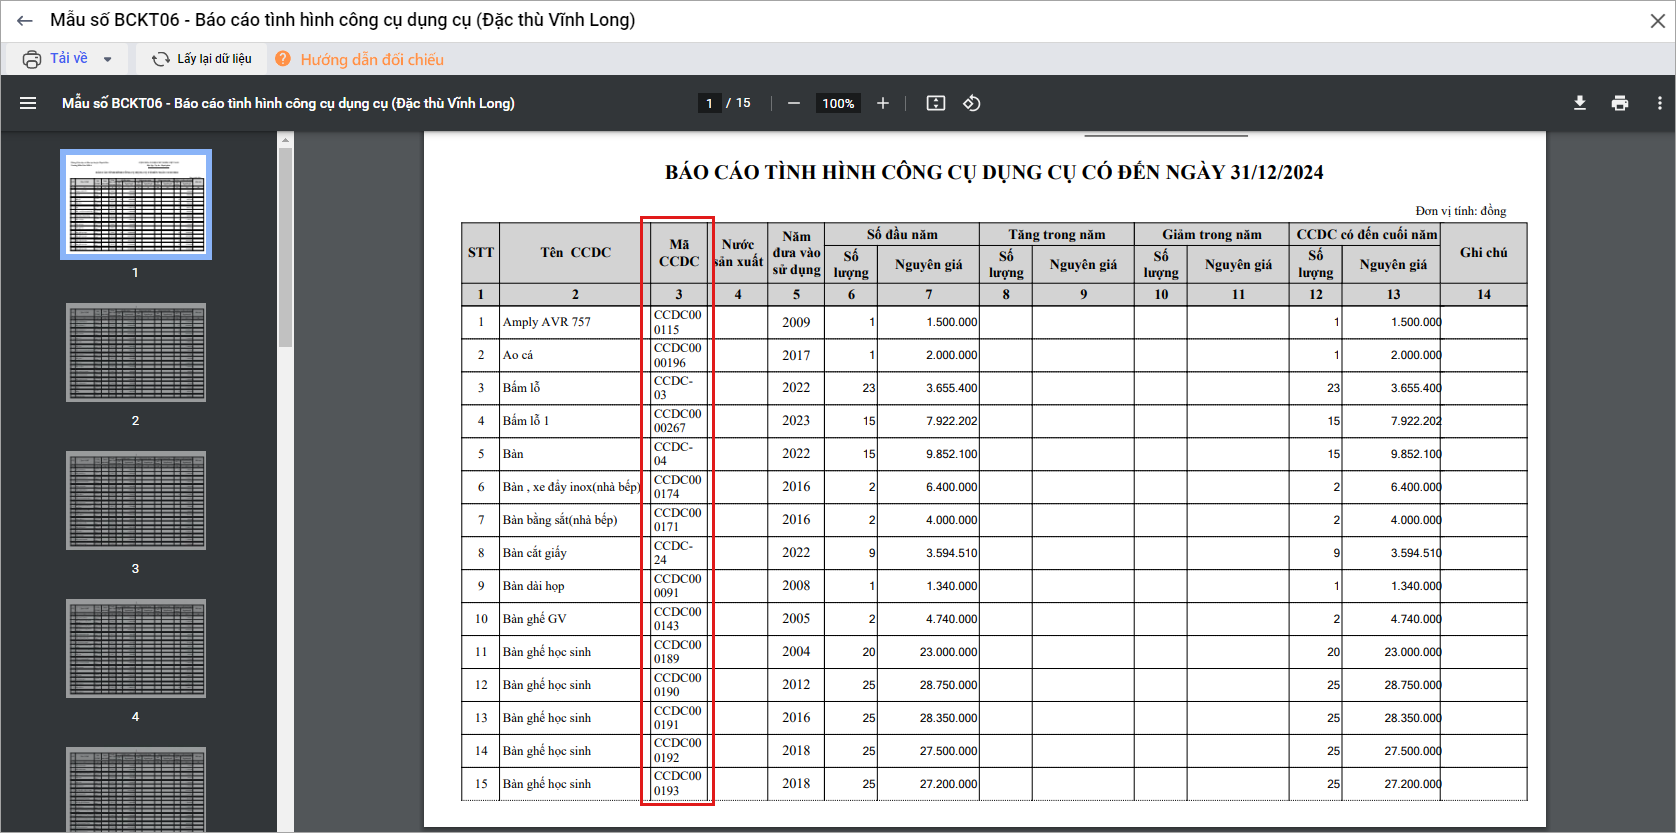Click the zoom in plus icon
This screenshot has height=833, width=1676.
click(883, 103)
